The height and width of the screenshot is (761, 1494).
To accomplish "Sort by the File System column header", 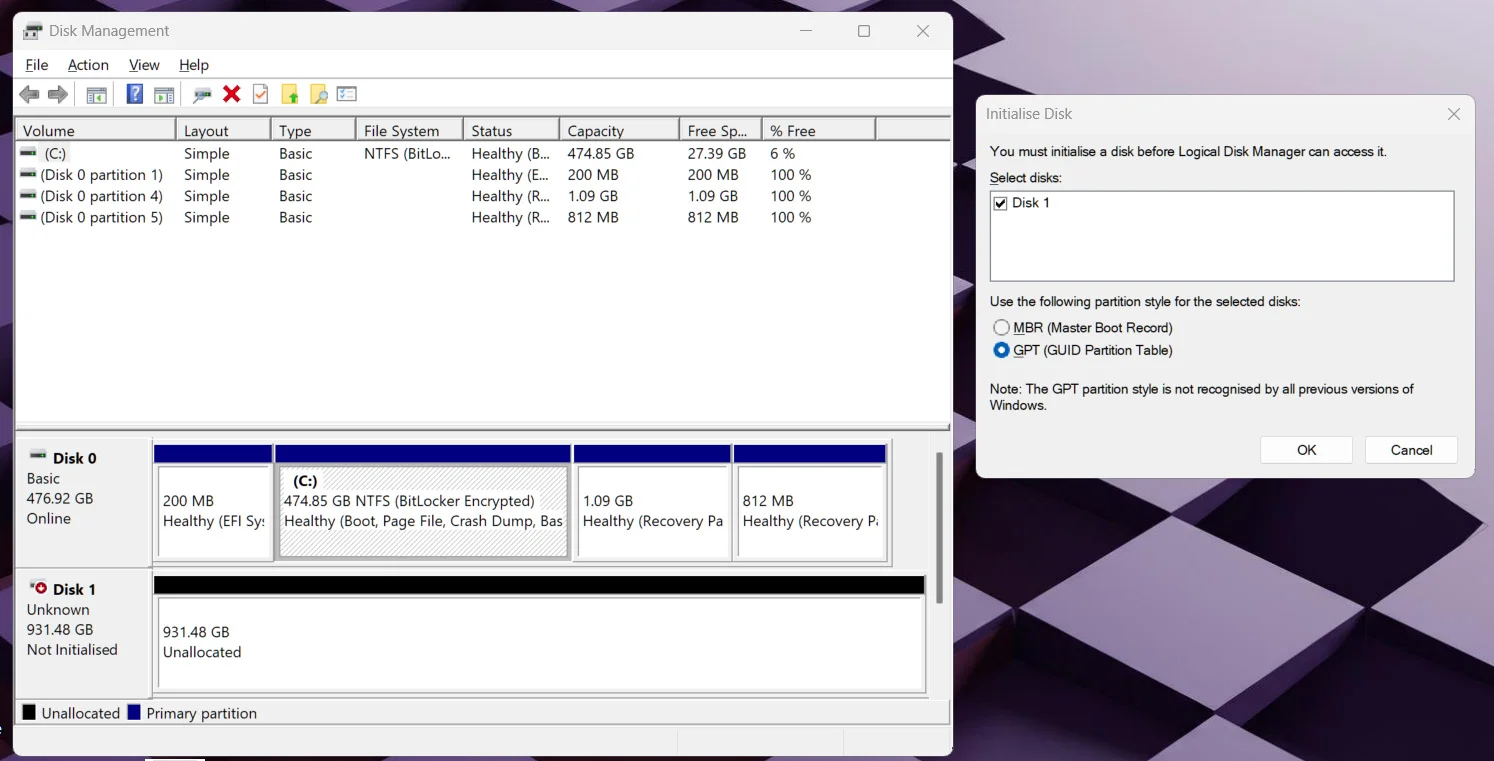I will coord(410,130).
